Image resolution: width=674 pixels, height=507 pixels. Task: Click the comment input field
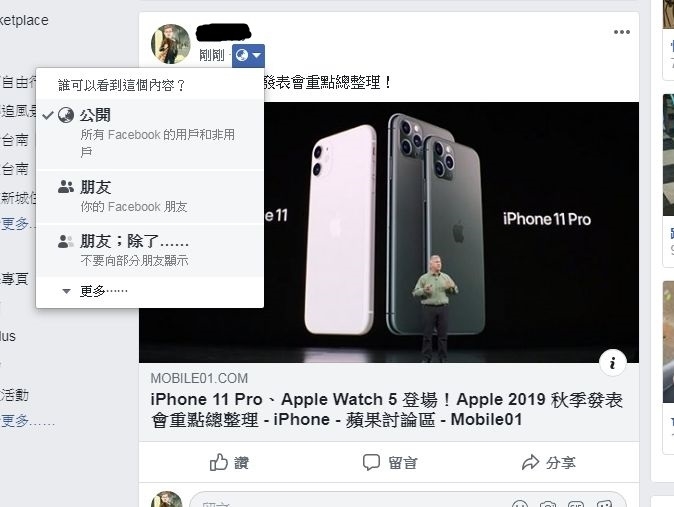point(407,501)
